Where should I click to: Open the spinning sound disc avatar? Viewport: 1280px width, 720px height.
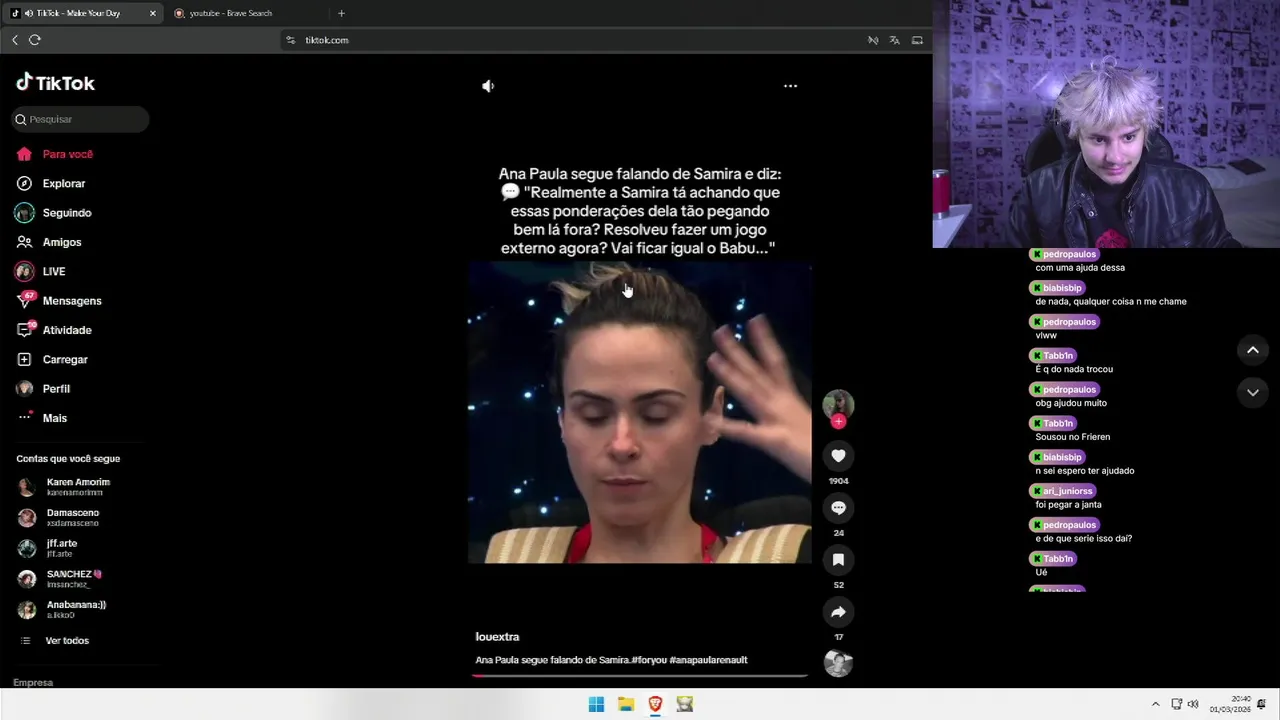coord(838,663)
